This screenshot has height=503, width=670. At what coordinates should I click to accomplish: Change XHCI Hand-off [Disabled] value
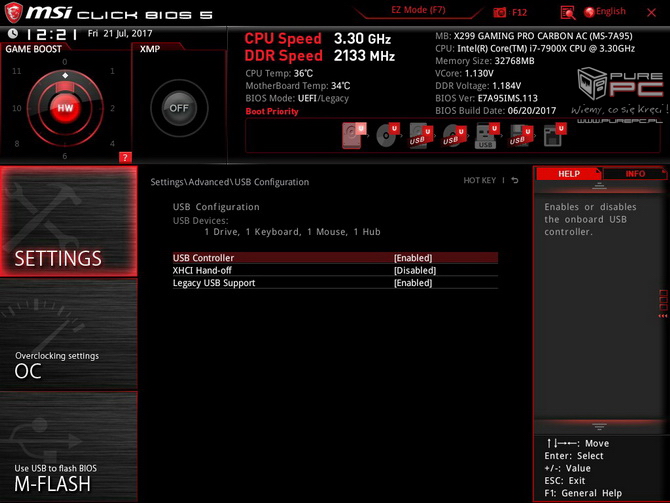(x=415, y=270)
